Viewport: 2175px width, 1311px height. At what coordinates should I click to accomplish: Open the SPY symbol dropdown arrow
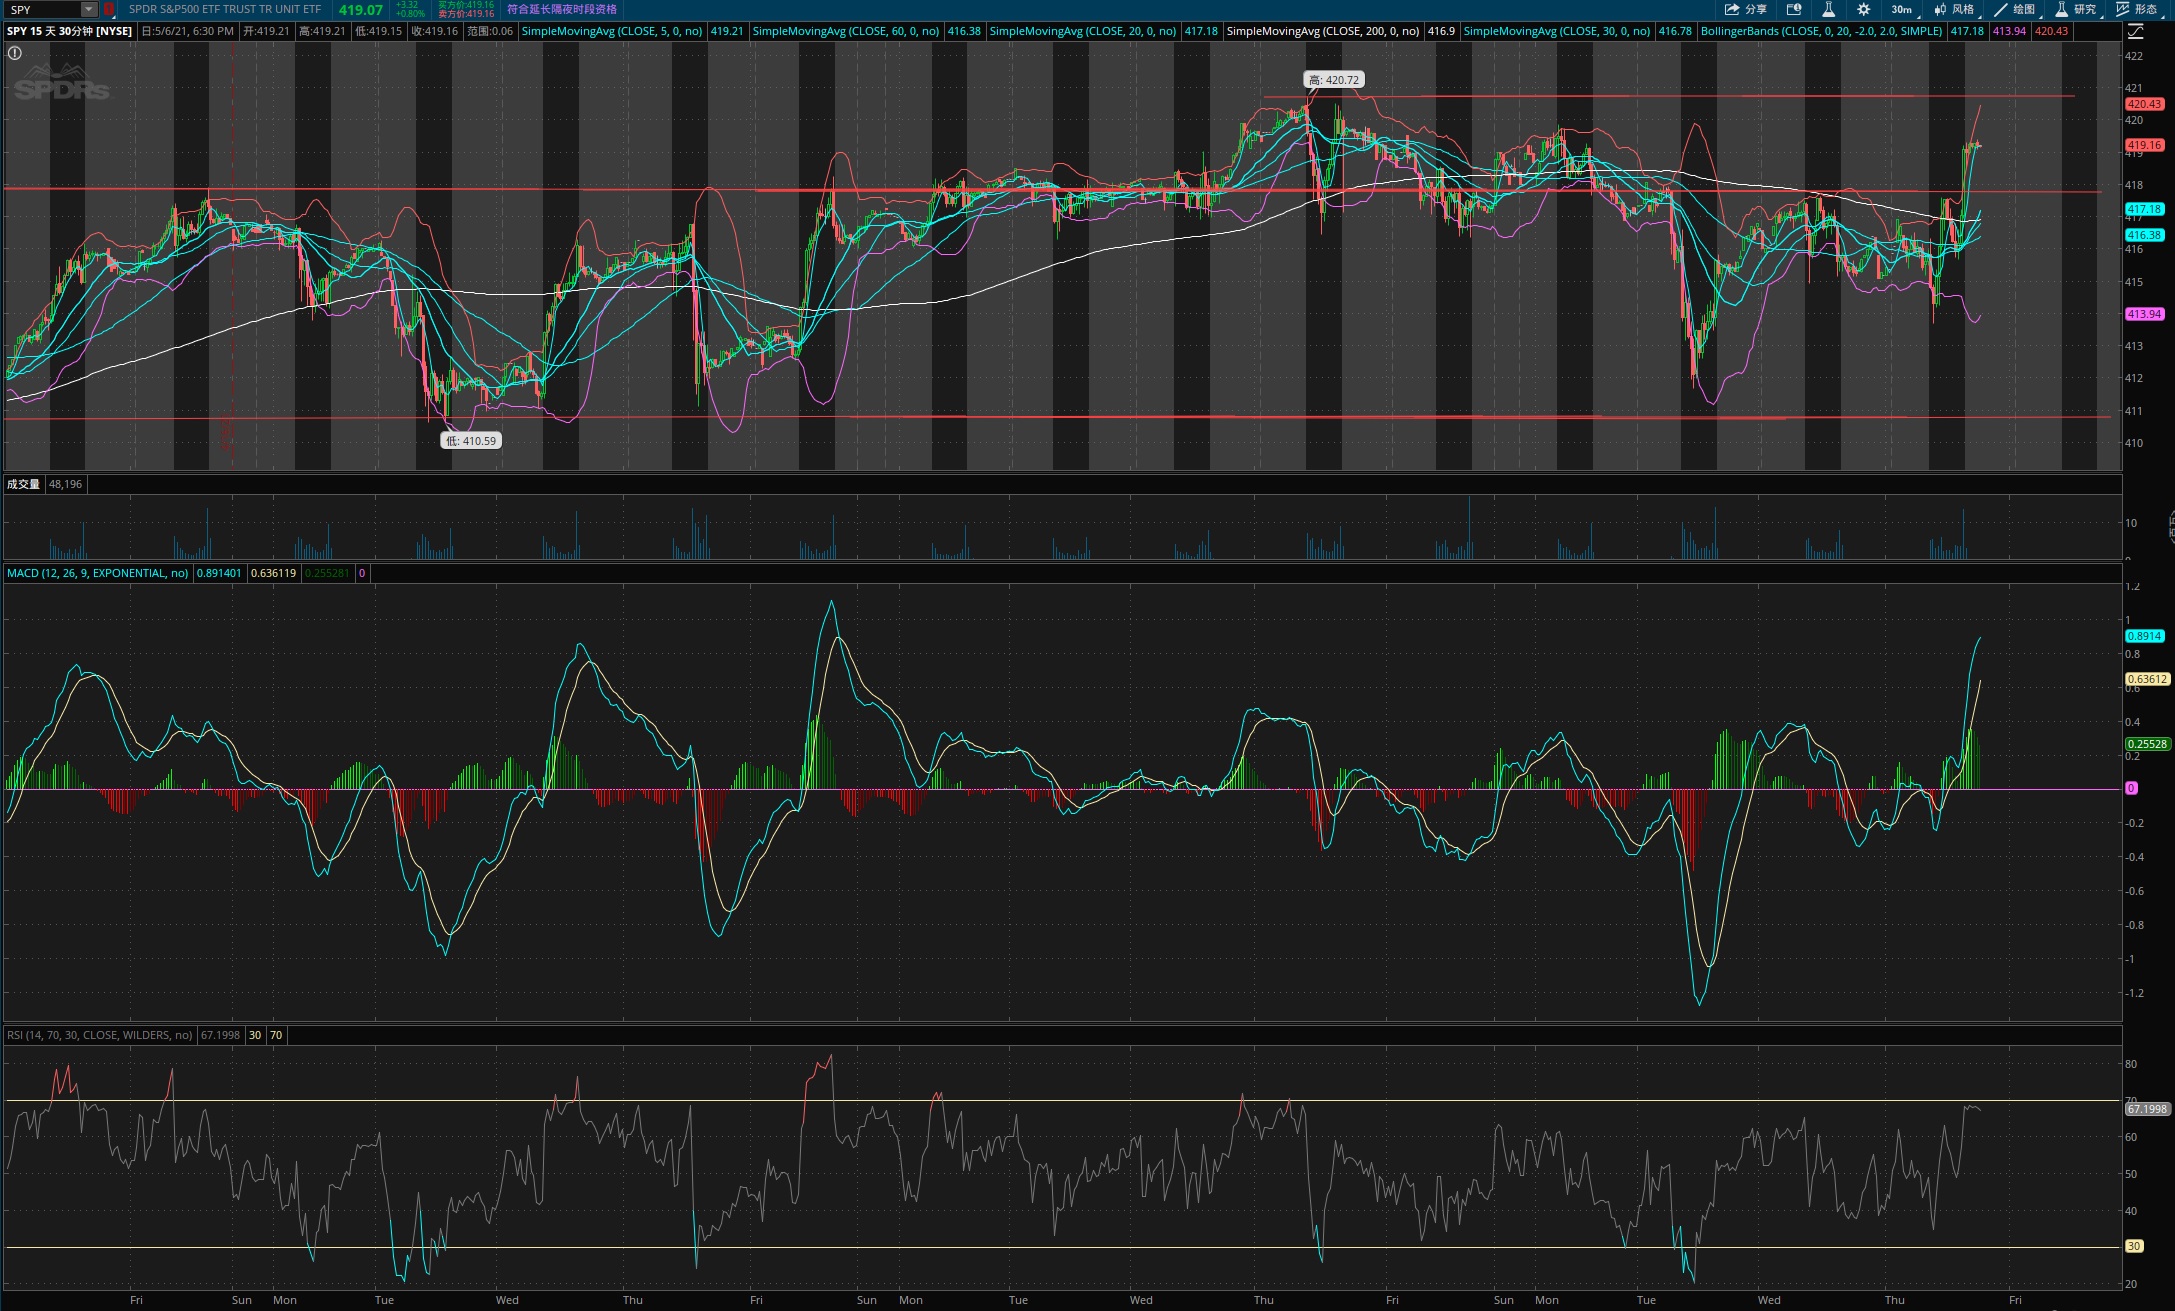click(x=89, y=9)
